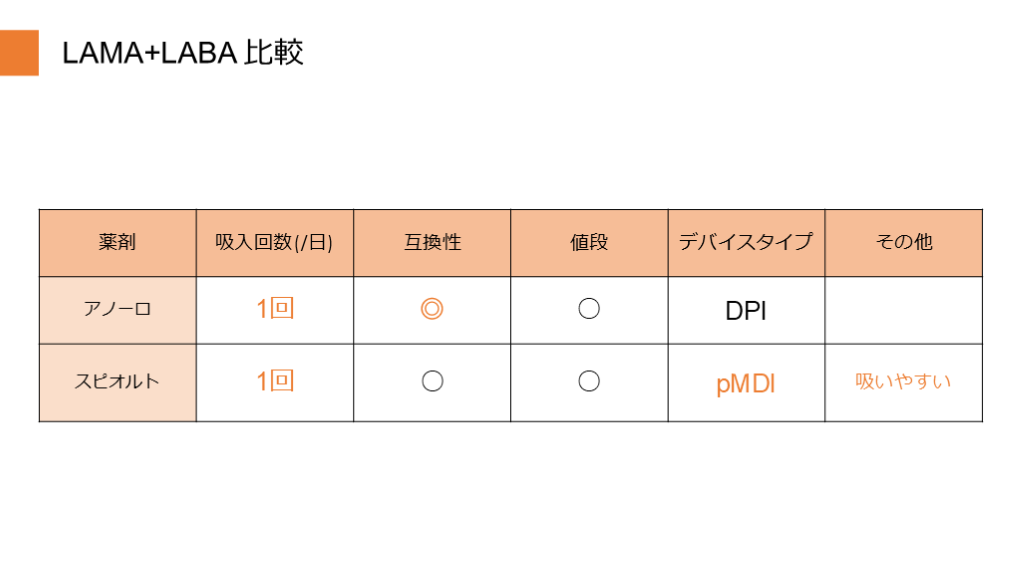Click the 互換性 column header

432,242
